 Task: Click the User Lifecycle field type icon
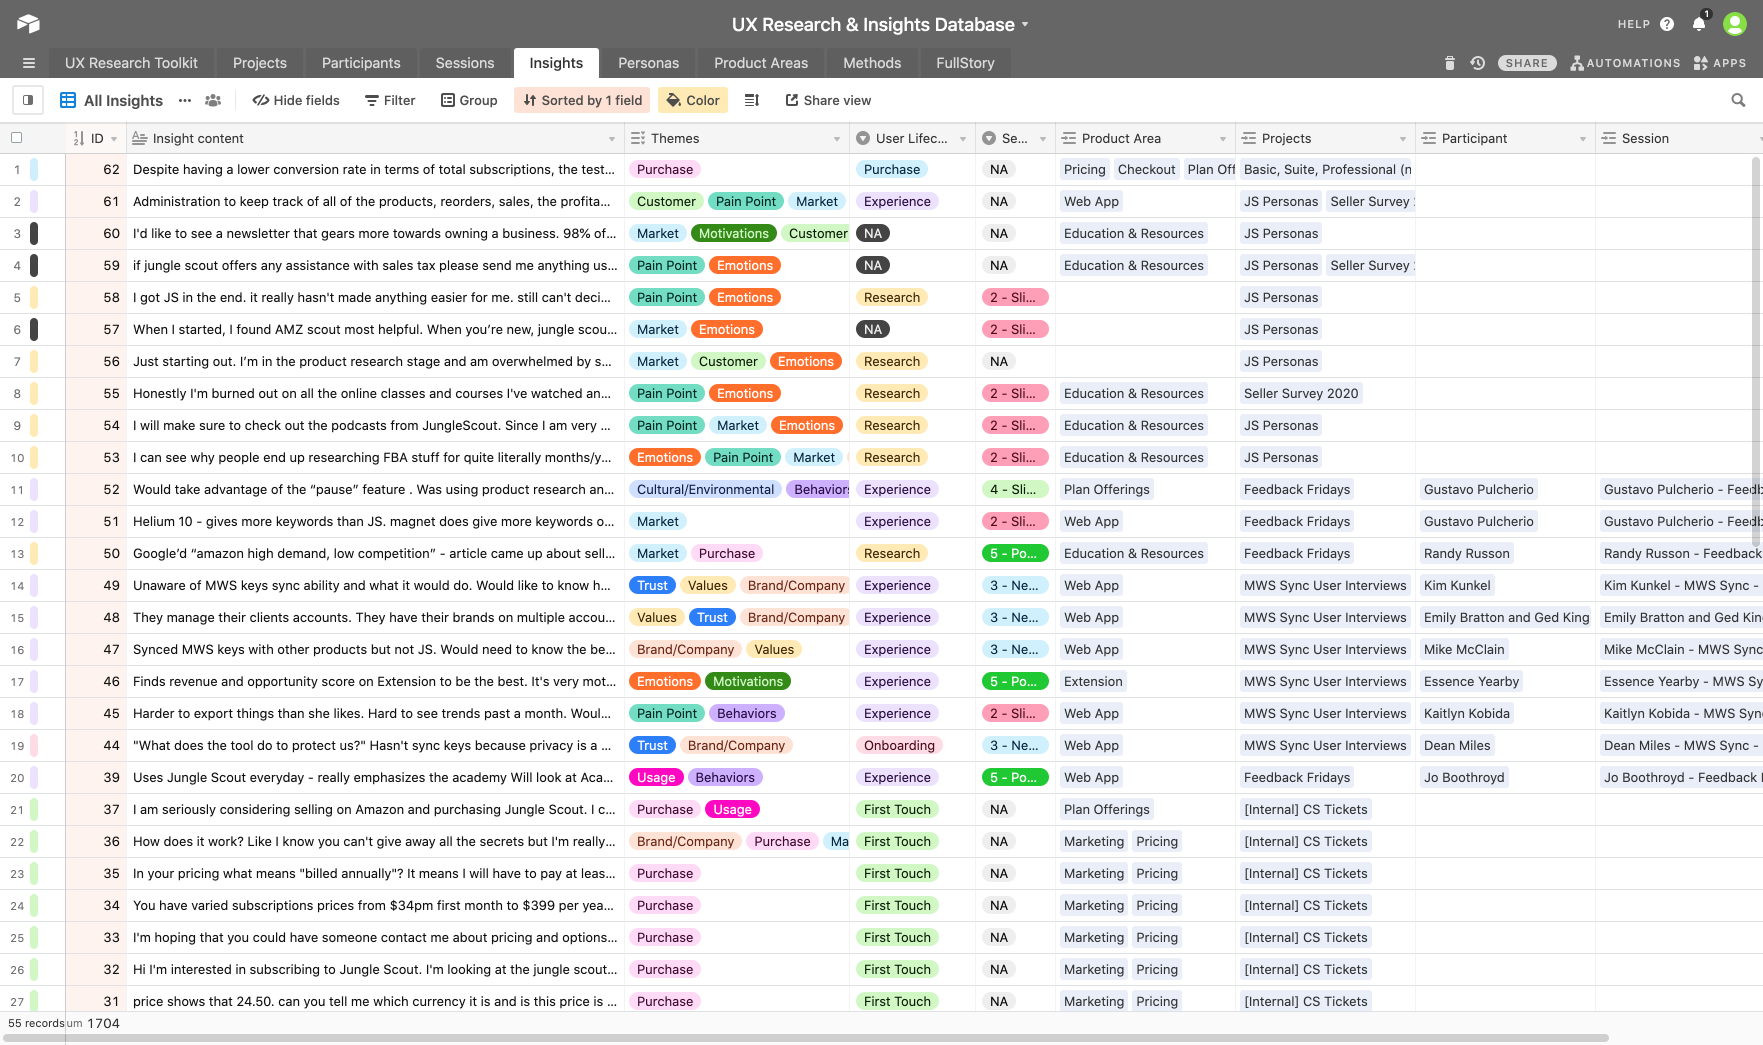(863, 138)
